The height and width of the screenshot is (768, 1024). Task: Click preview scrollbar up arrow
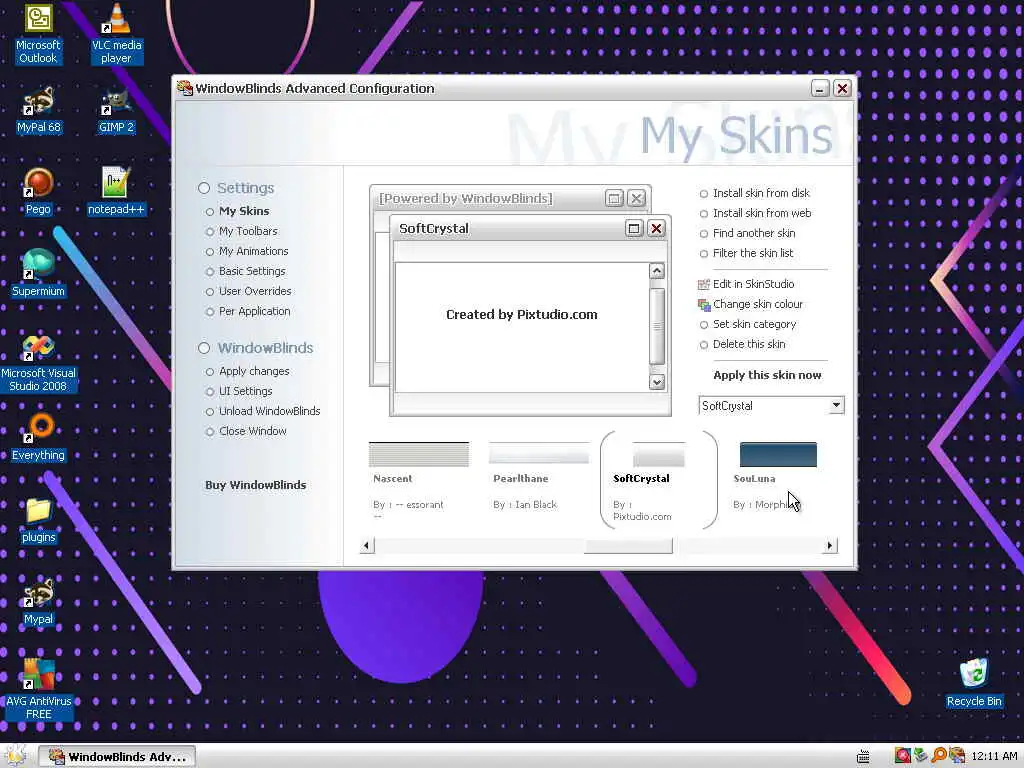[x=657, y=270]
